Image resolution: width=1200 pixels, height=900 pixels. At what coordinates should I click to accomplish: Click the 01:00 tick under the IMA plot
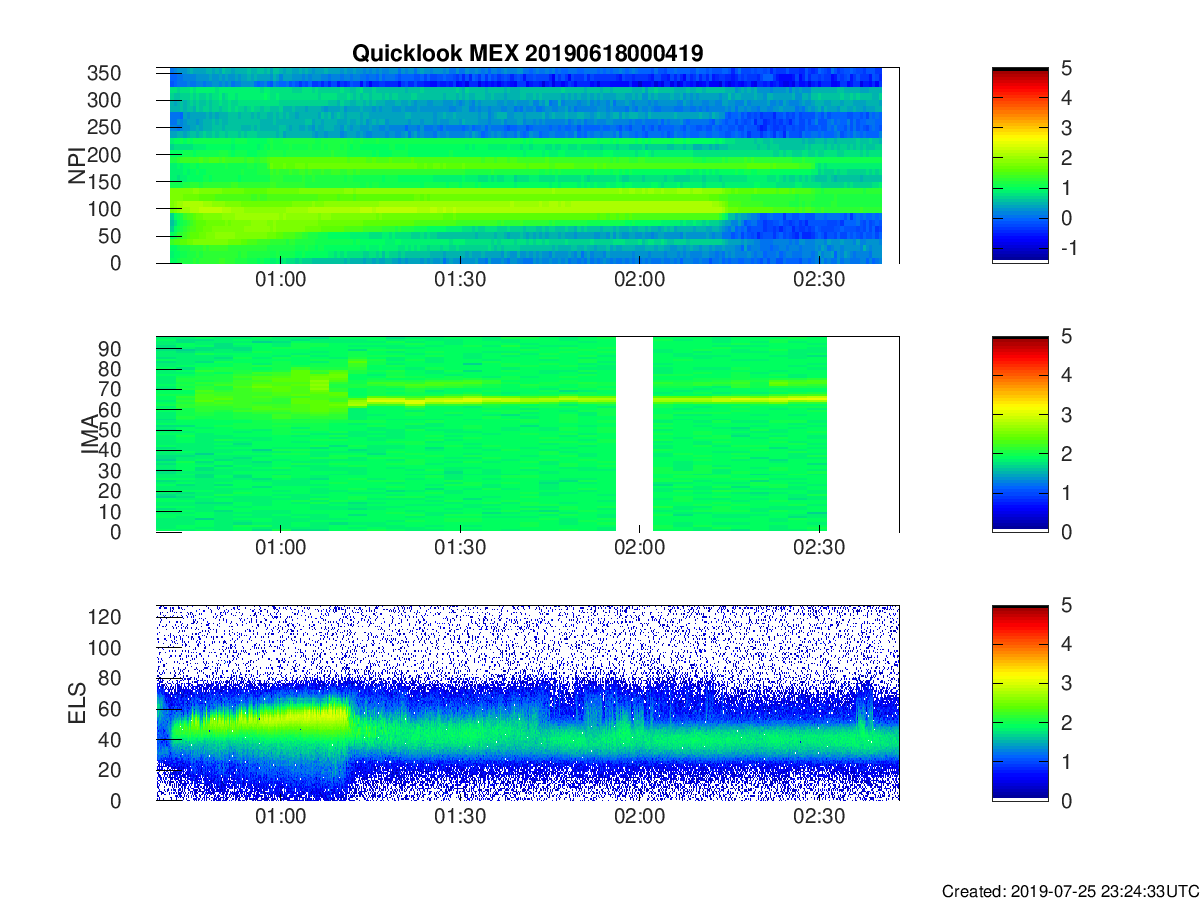tap(281, 549)
